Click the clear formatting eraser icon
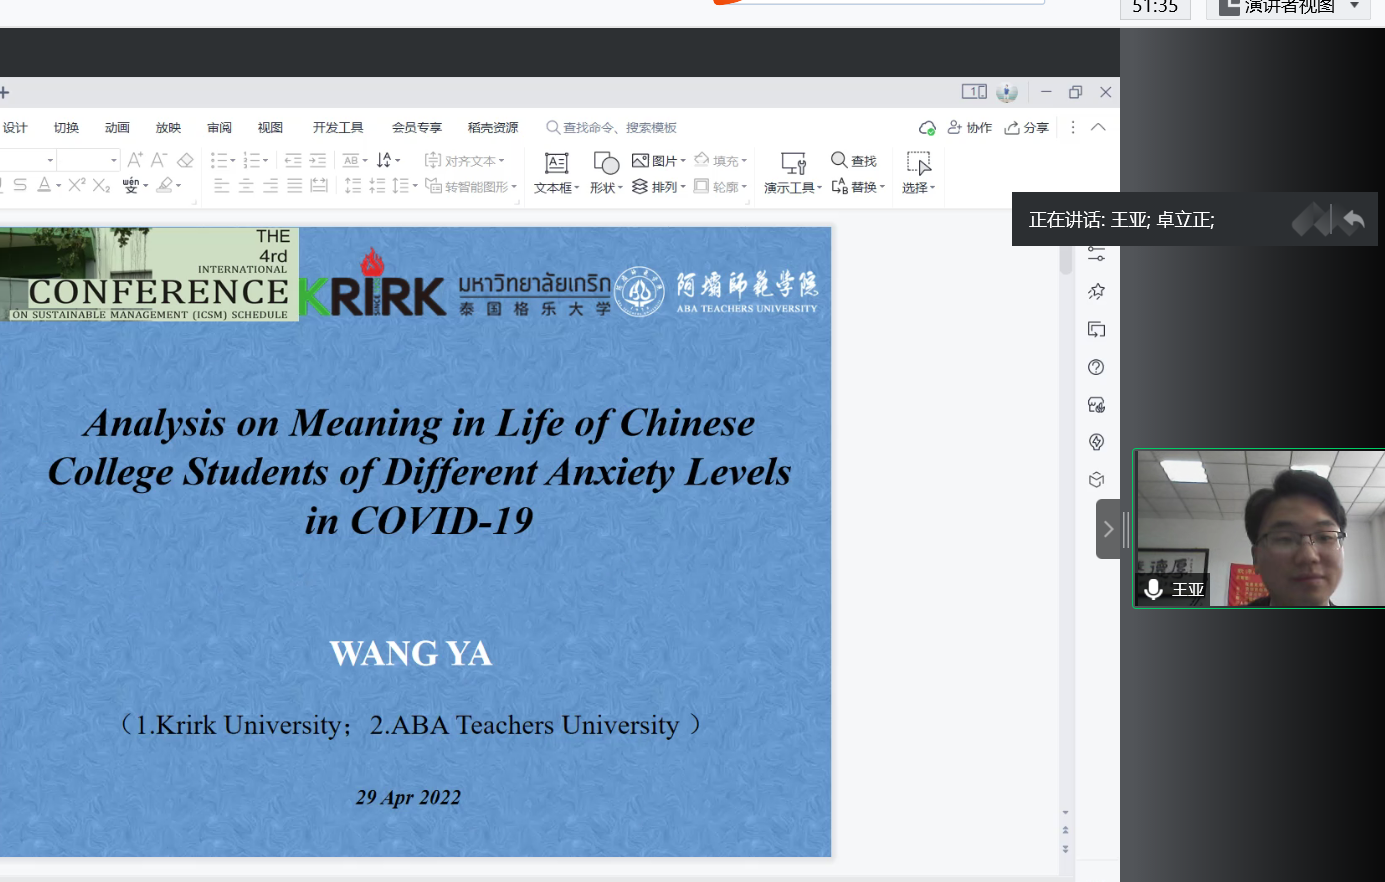This screenshot has width=1385, height=882. (x=185, y=160)
